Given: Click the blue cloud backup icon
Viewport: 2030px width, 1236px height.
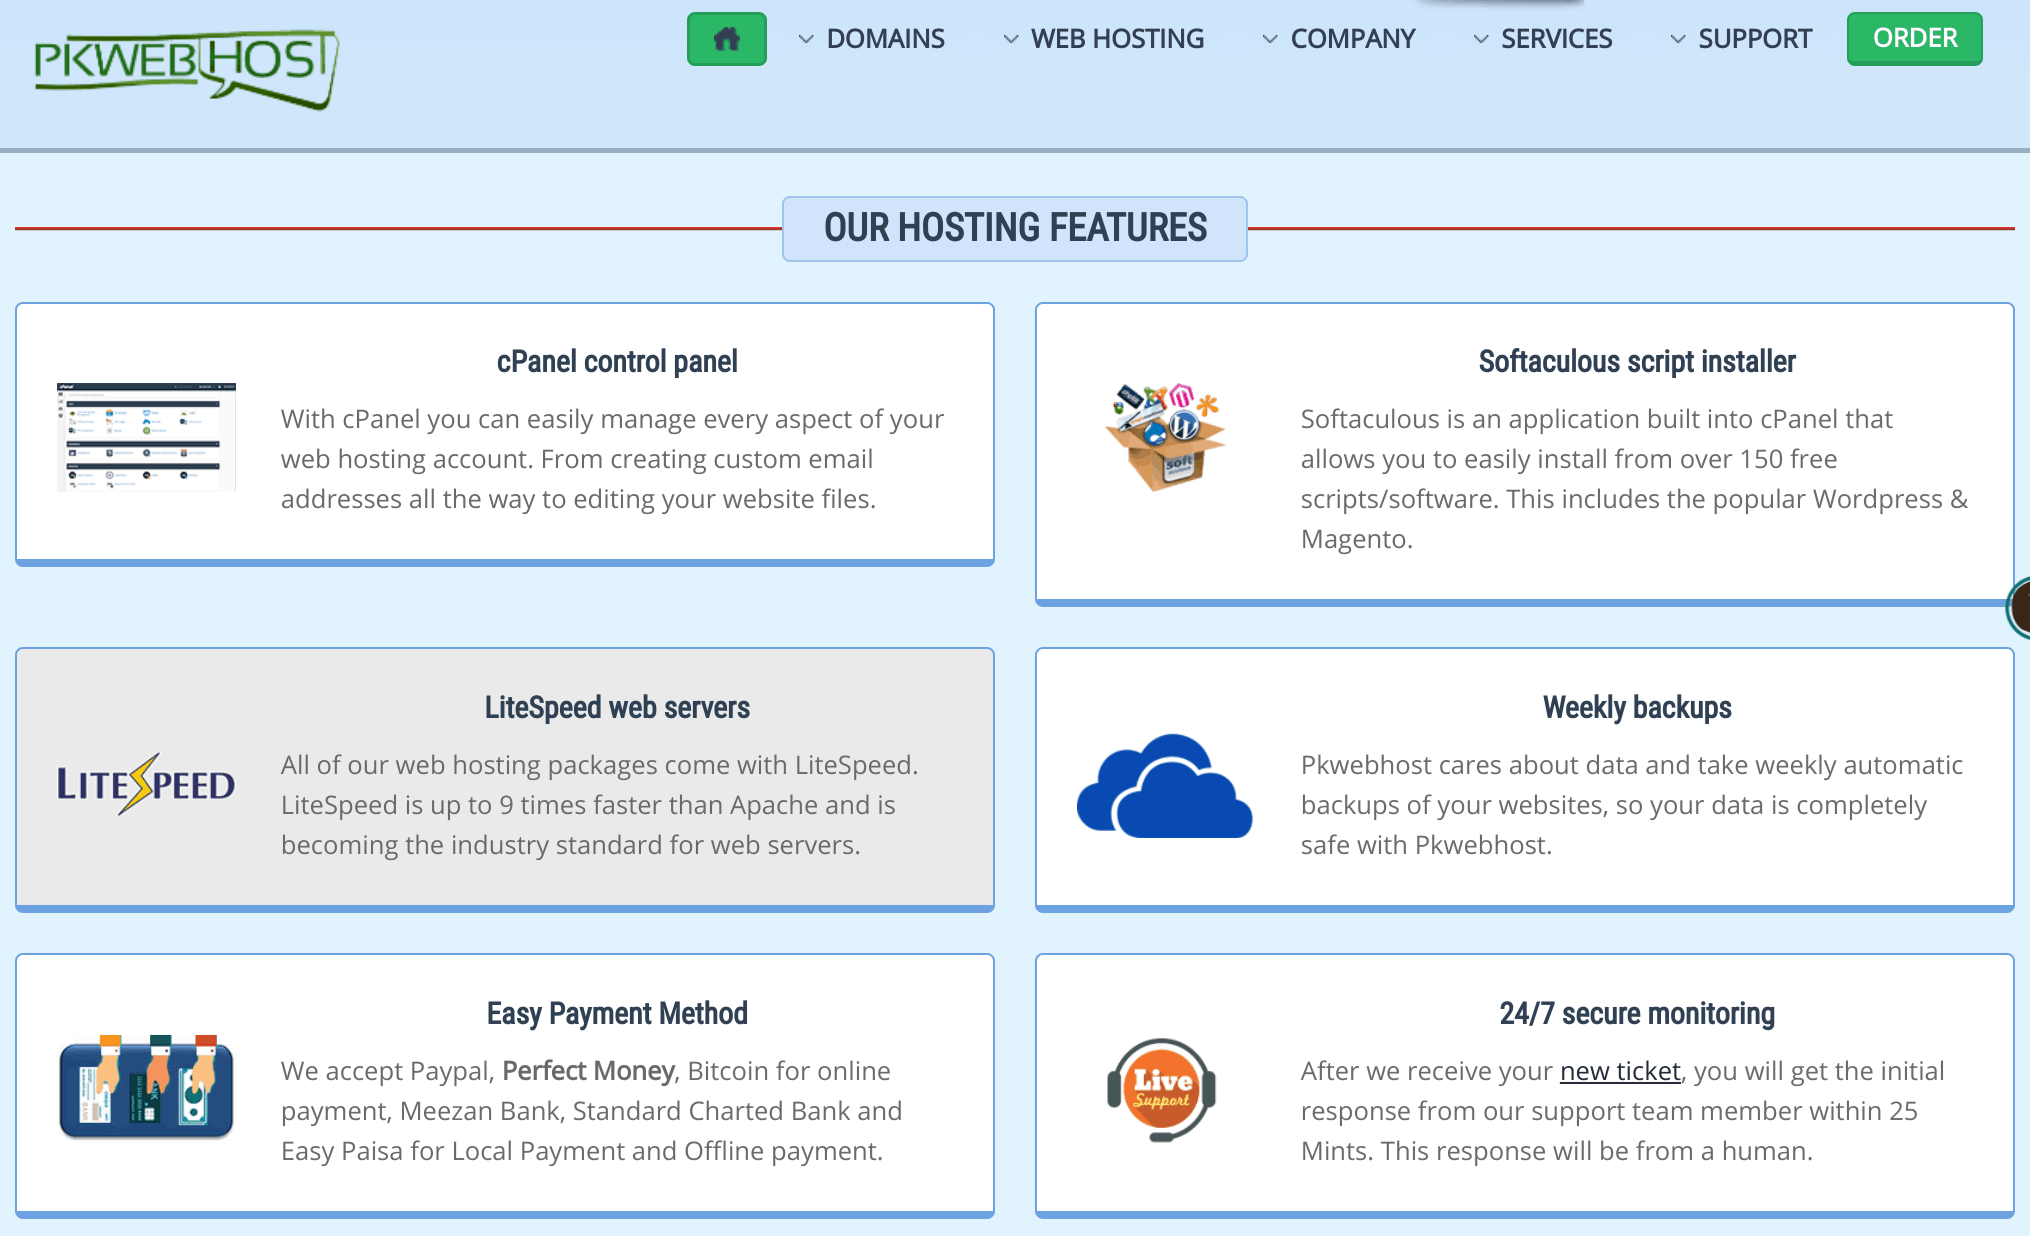Looking at the screenshot, I should coord(1165,785).
